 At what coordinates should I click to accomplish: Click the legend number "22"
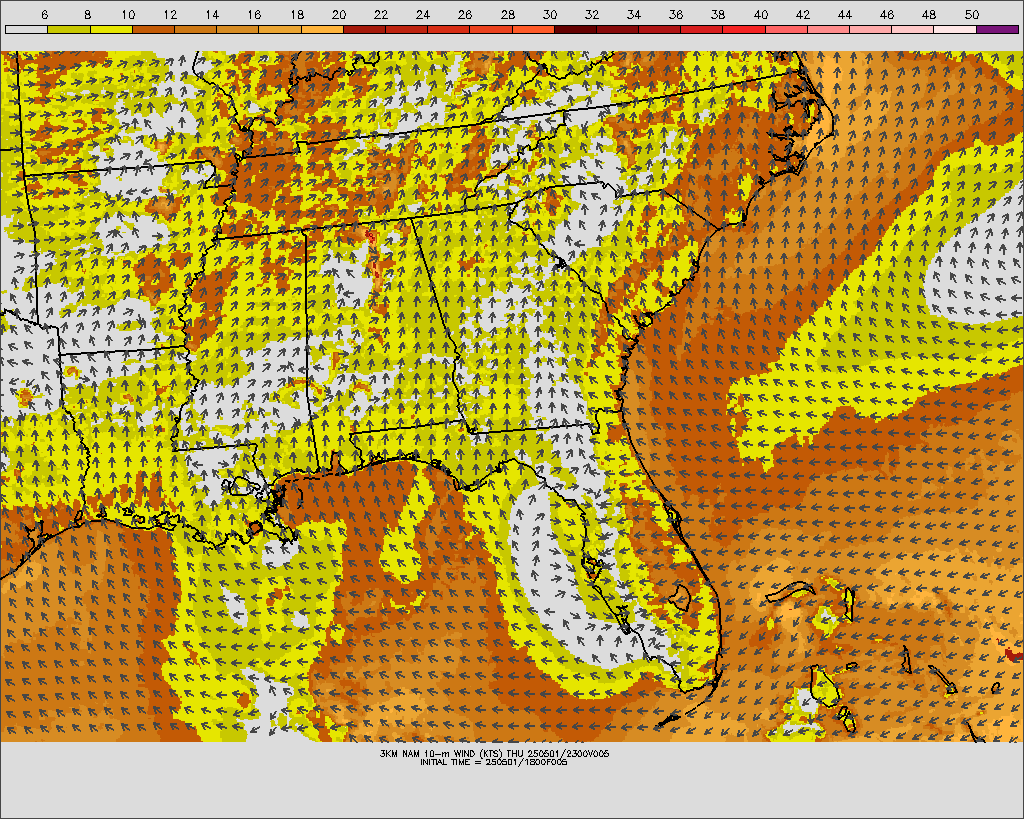pos(381,14)
